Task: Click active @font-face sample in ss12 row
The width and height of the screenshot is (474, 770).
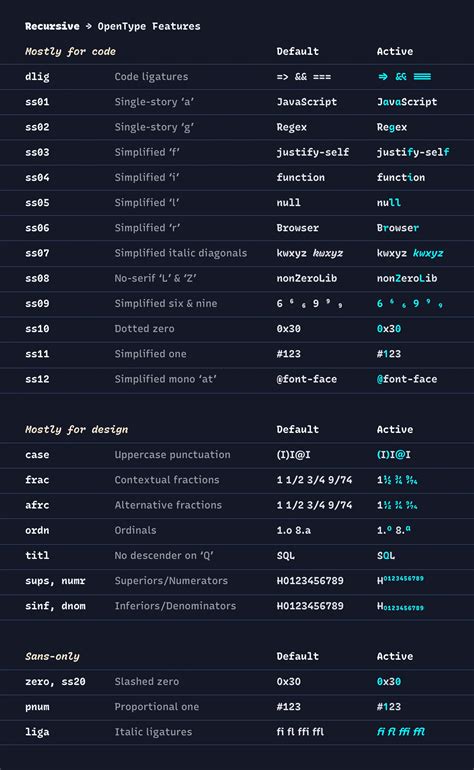Action: point(407,379)
